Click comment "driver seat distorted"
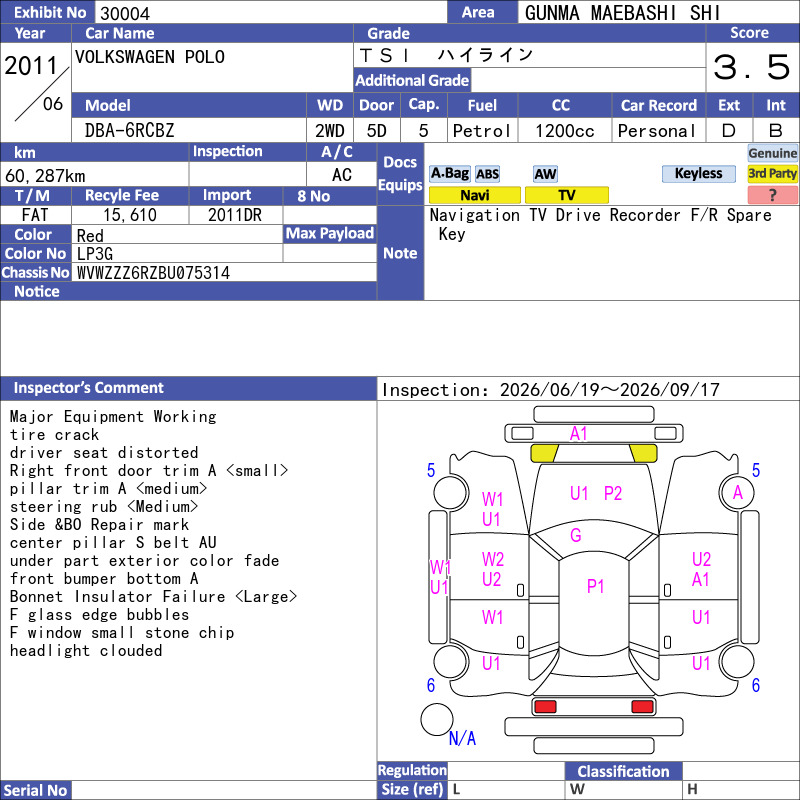The height and width of the screenshot is (800, 800). click(104, 453)
